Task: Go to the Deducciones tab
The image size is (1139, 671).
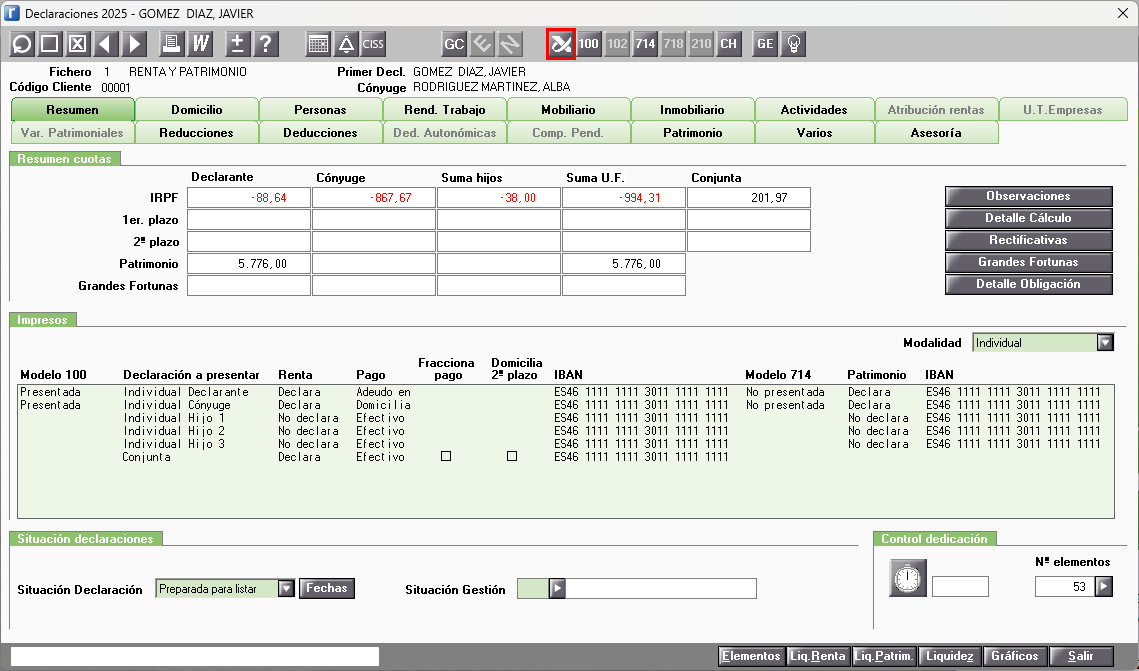Action: 320,133
